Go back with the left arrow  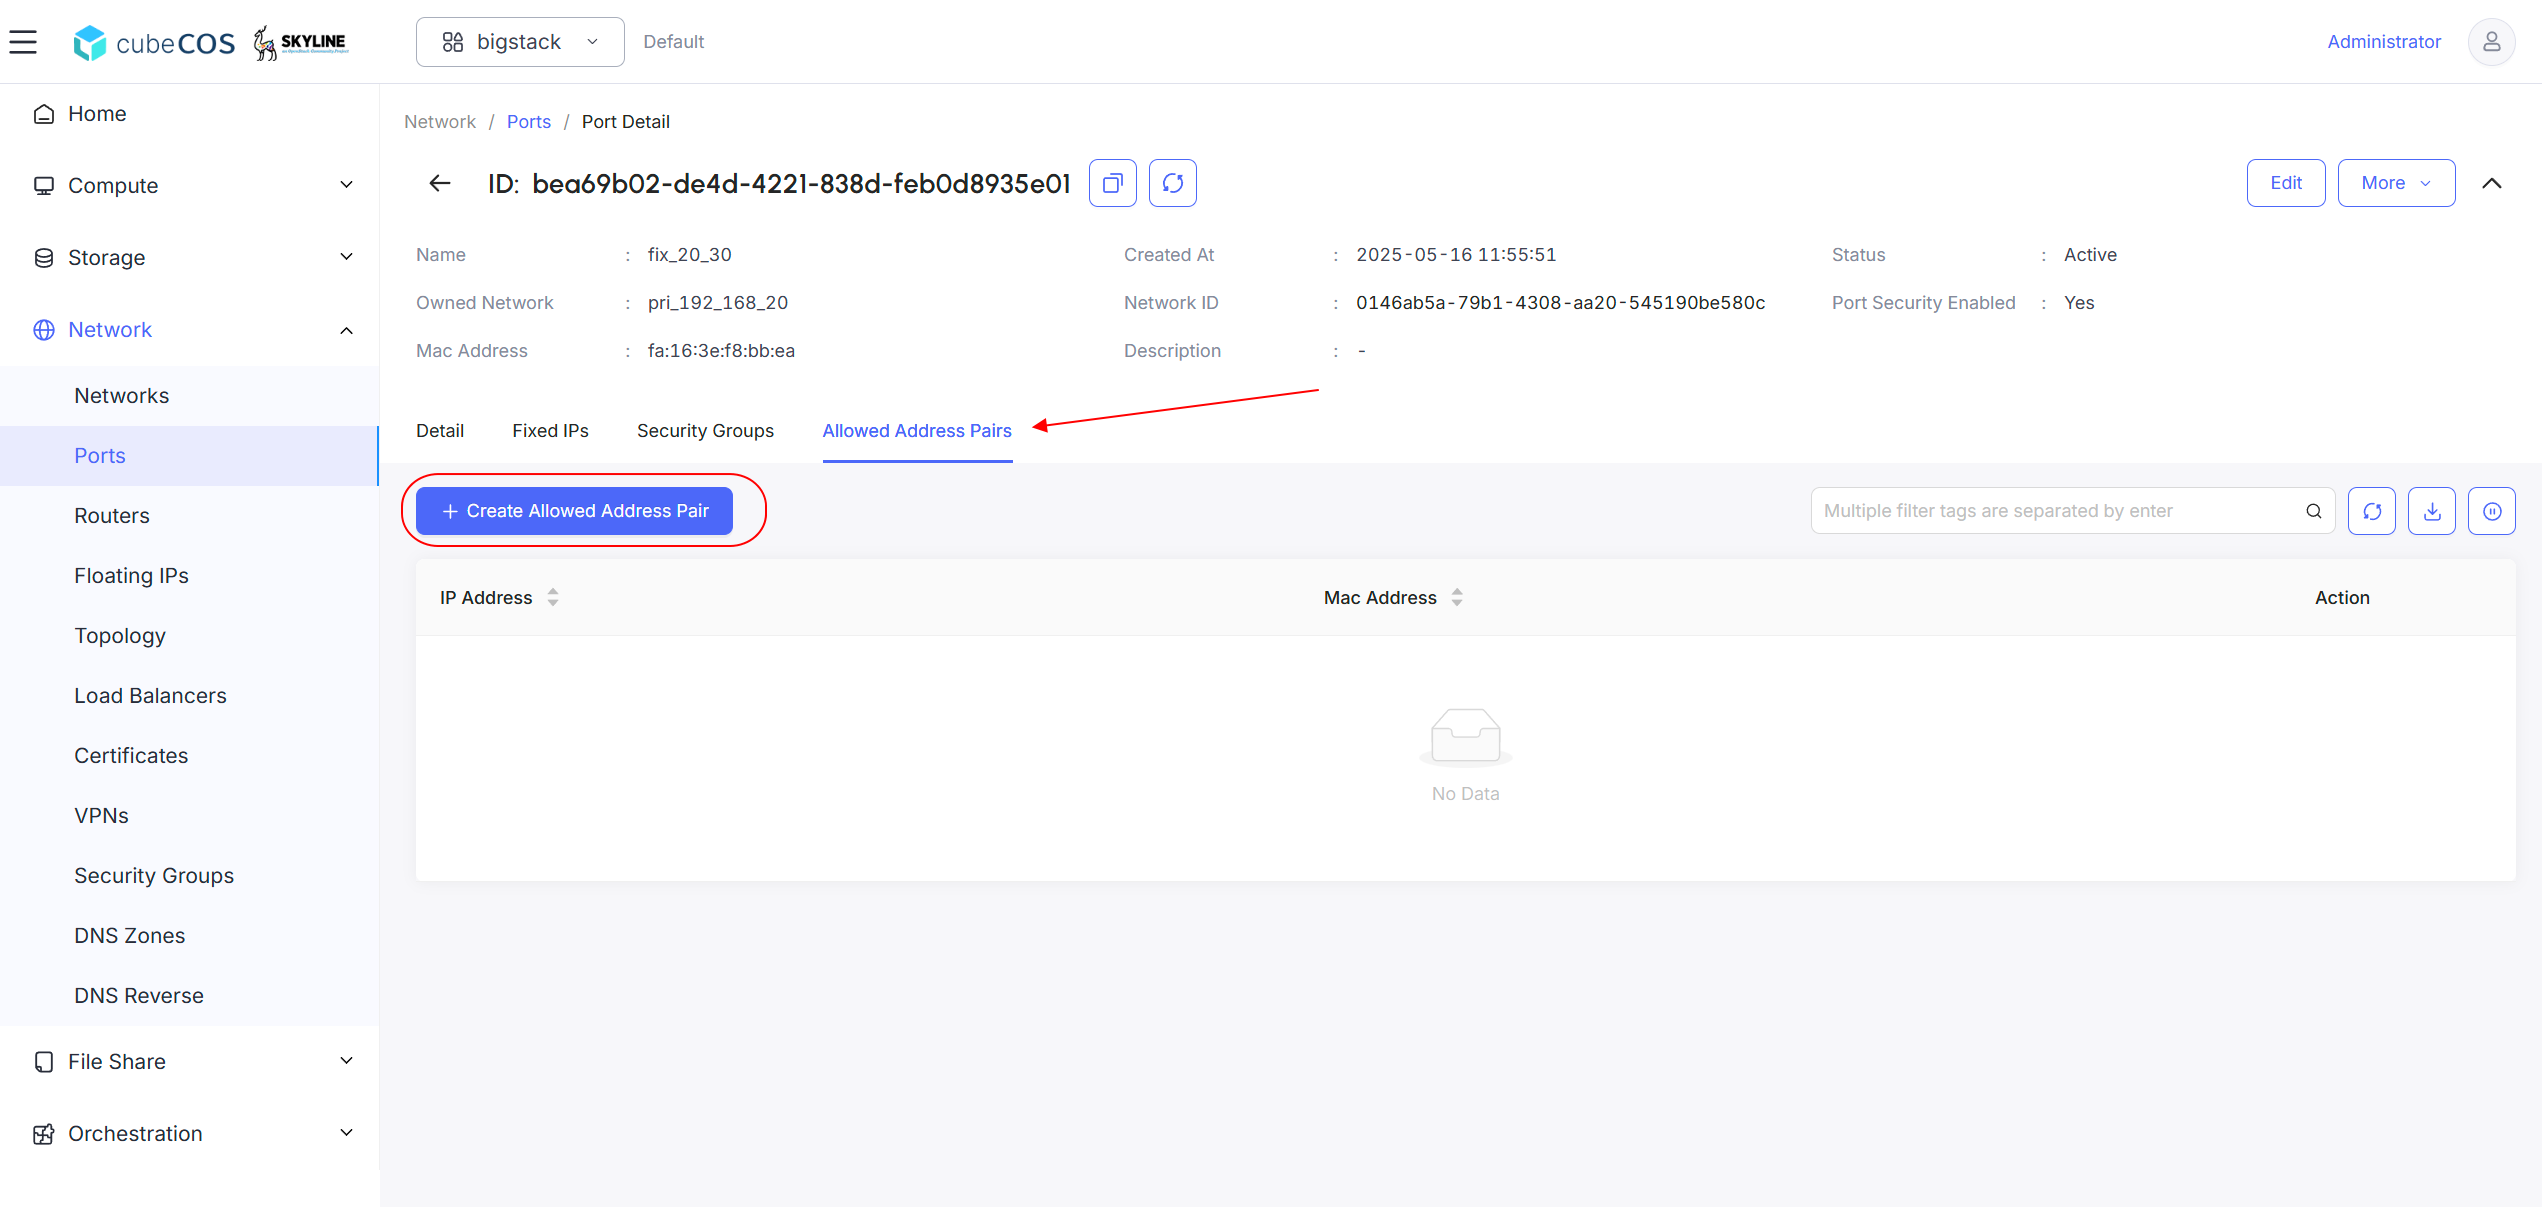(x=440, y=183)
